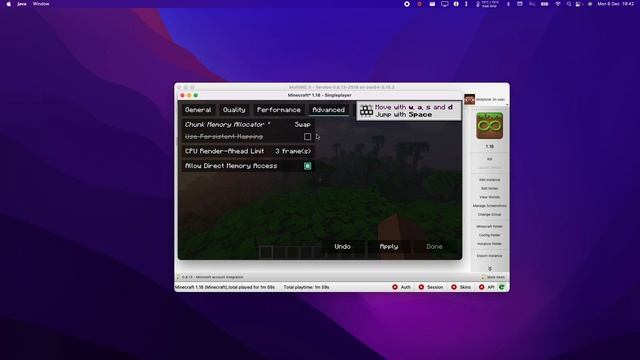
Task: Click the Undo button
Action: point(342,247)
